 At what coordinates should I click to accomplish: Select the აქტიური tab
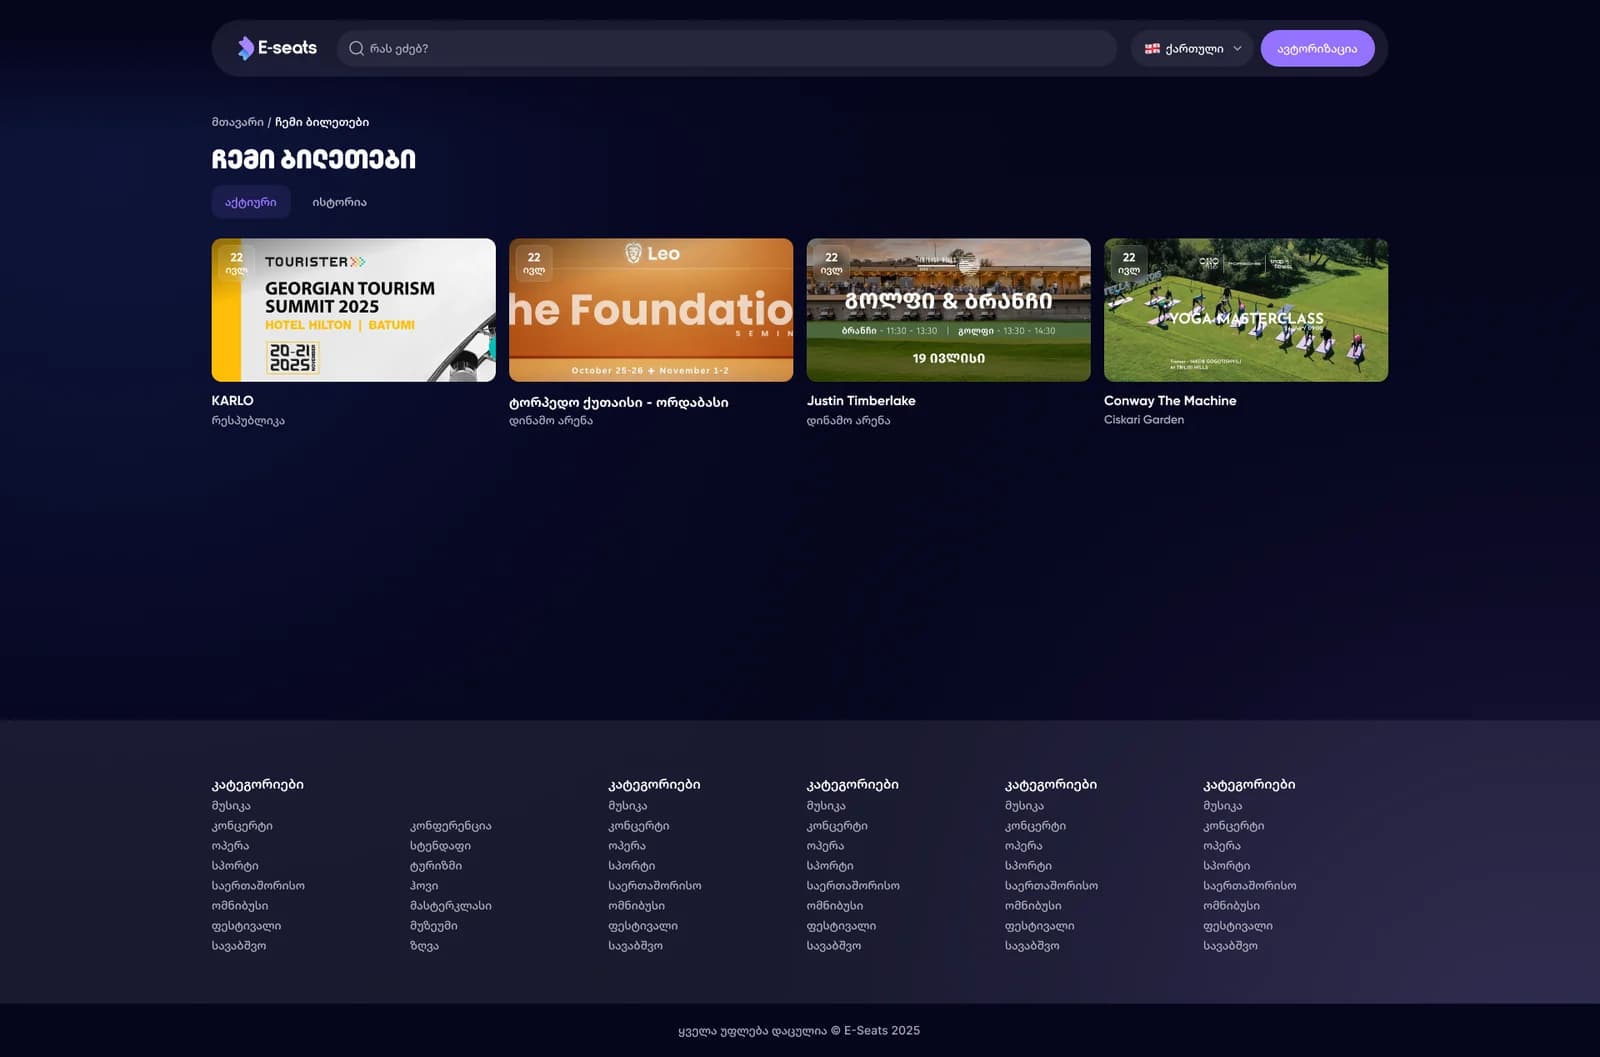(x=251, y=202)
